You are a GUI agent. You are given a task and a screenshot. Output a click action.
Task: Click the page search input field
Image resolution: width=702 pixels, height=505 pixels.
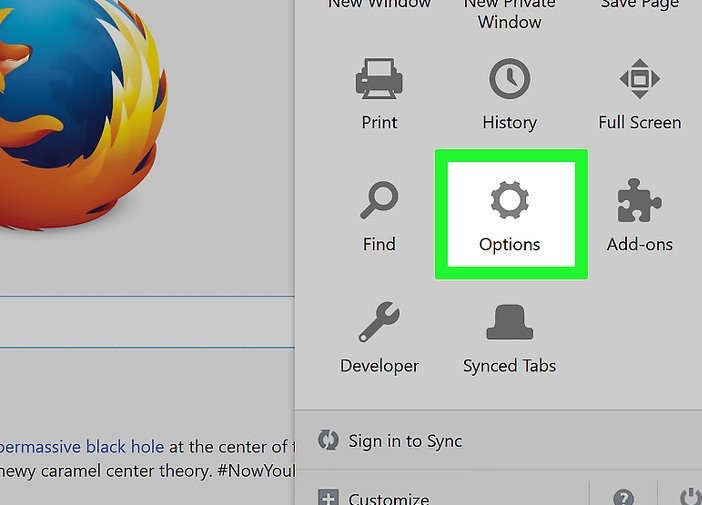pos(147,322)
